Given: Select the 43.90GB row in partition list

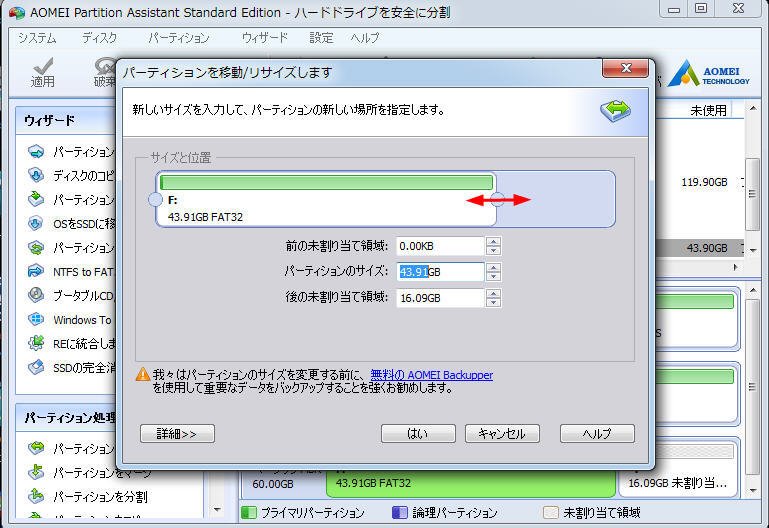Looking at the screenshot, I should tap(698, 248).
